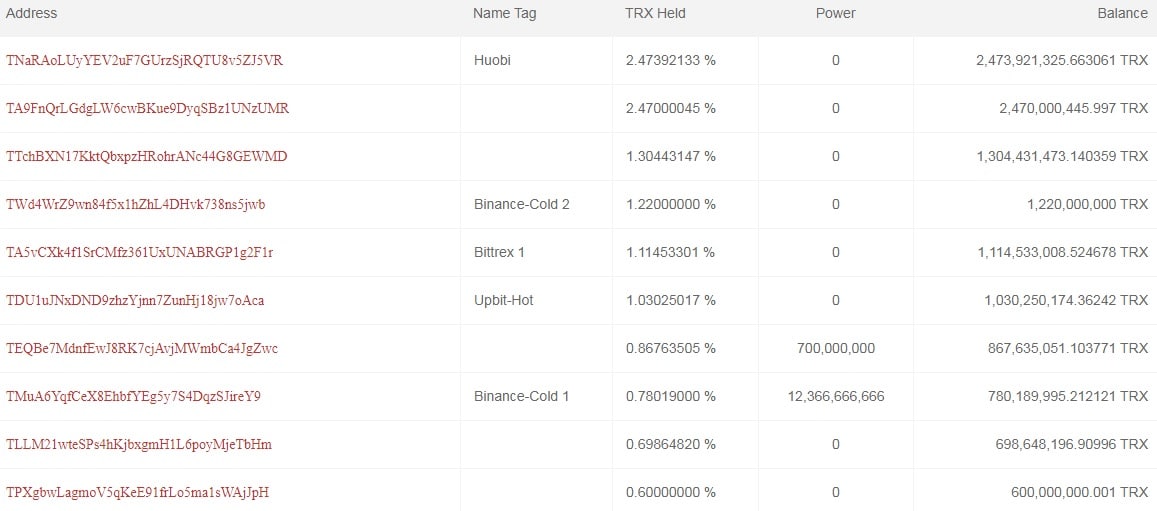Click the Power column header

click(x=835, y=13)
